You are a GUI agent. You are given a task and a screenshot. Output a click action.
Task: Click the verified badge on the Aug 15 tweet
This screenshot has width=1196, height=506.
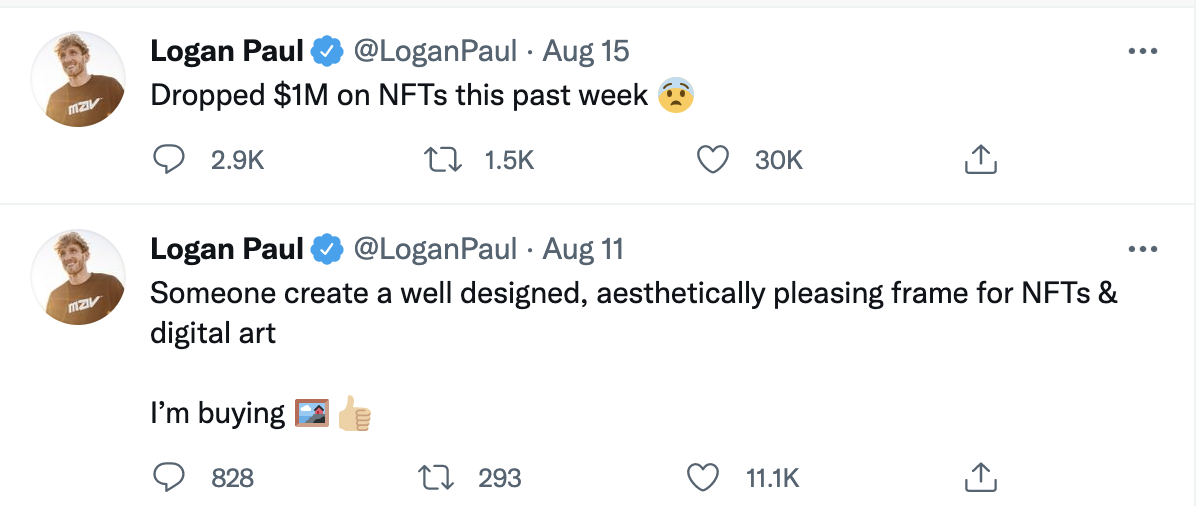[x=328, y=51]
